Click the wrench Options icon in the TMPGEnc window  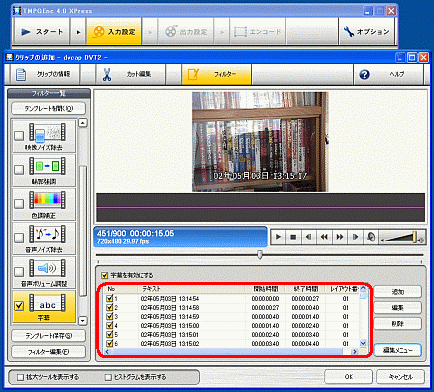(x=349, y=32)
